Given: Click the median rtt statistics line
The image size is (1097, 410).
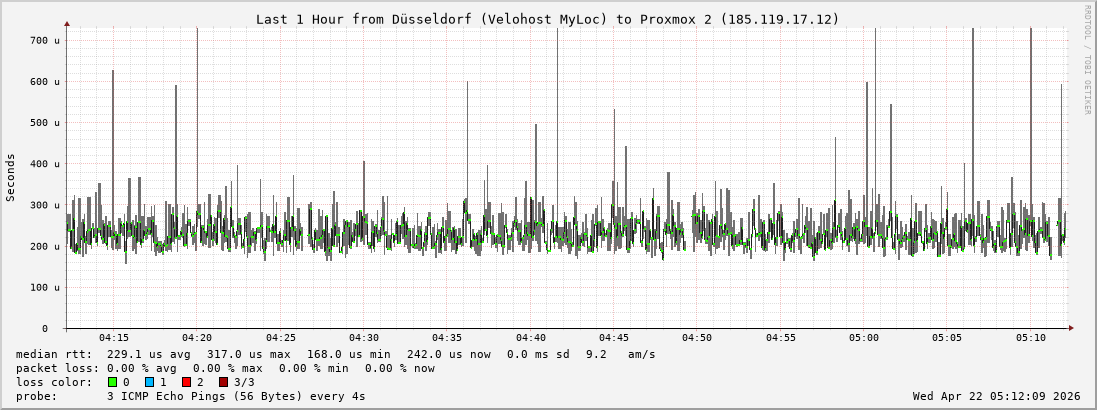Looking at the screenshot, I should tap(335, 354).
